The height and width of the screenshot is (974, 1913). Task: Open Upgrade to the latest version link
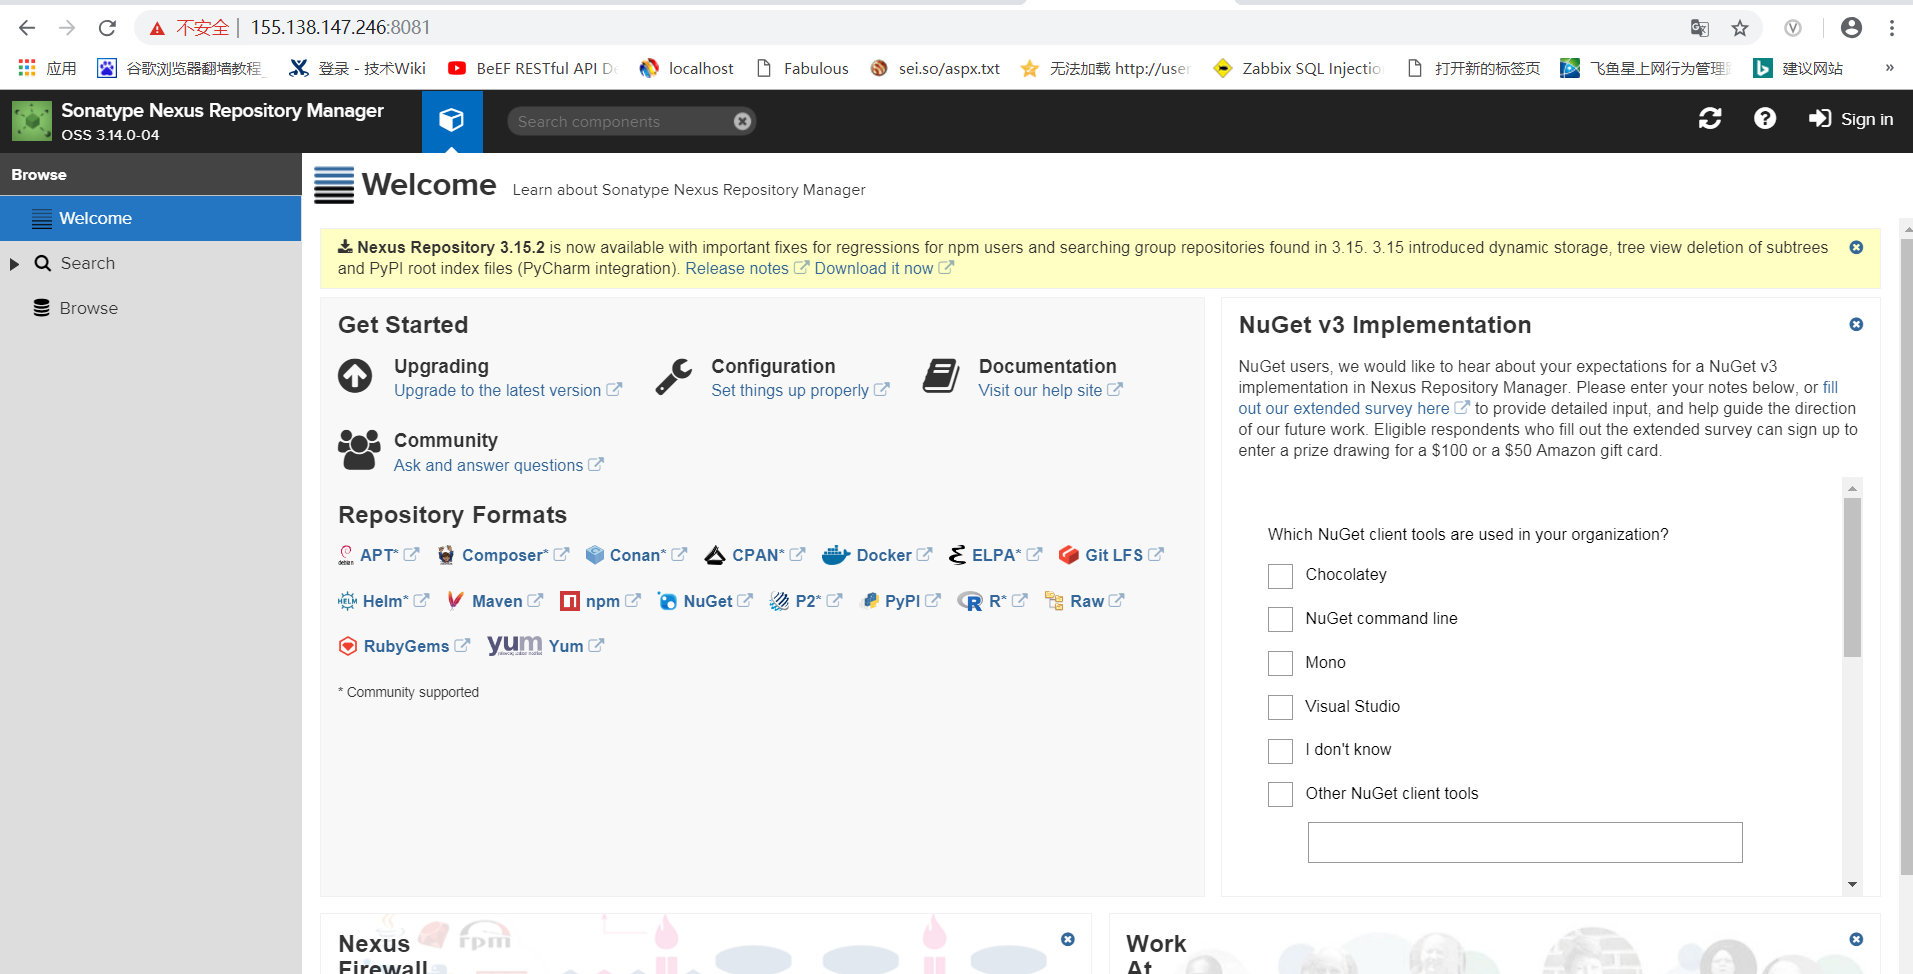coord(507,390)
